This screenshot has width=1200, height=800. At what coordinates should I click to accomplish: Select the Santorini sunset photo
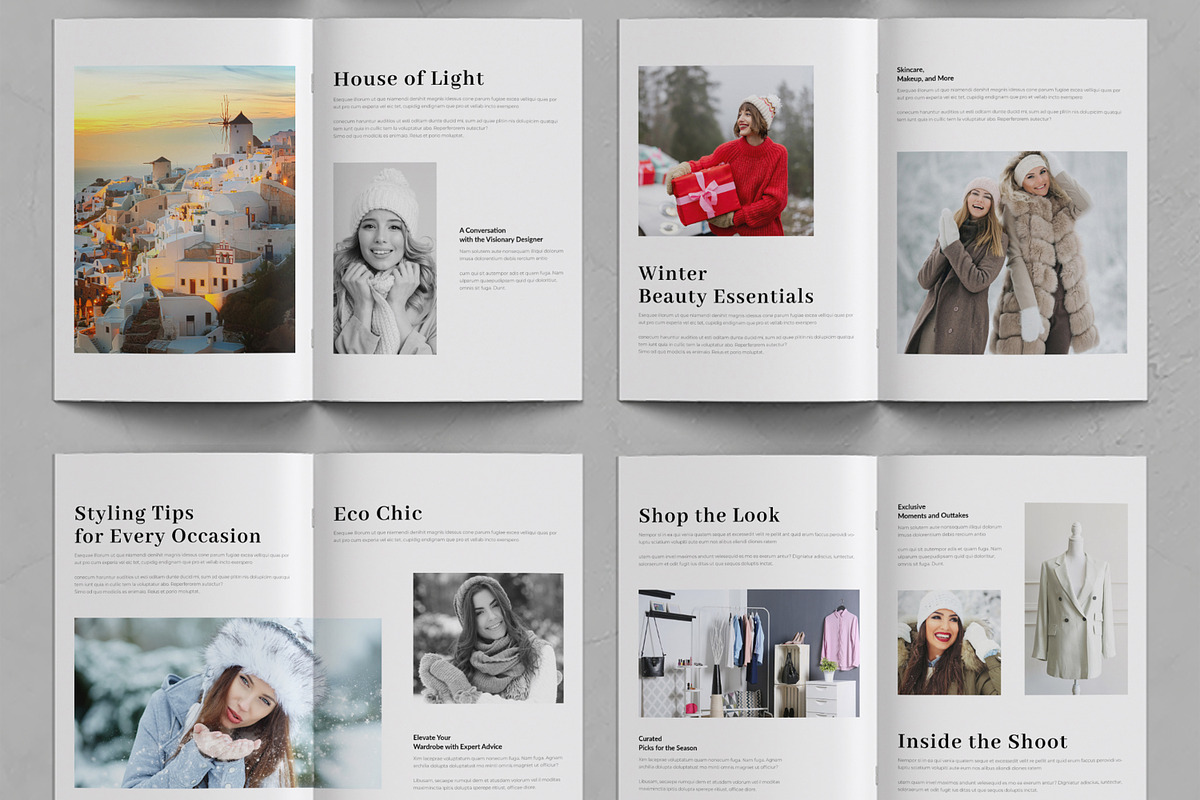(185, 209)
